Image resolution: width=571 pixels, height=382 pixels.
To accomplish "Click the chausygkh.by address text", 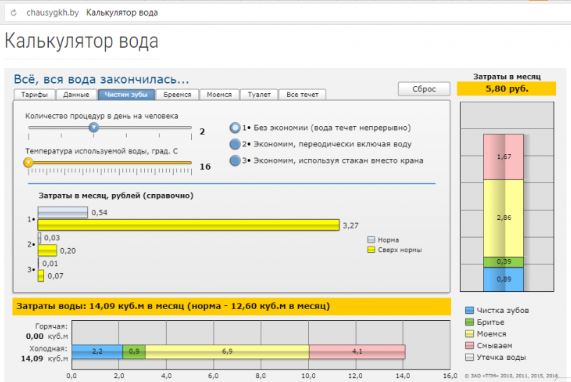I will click(52, 13).
